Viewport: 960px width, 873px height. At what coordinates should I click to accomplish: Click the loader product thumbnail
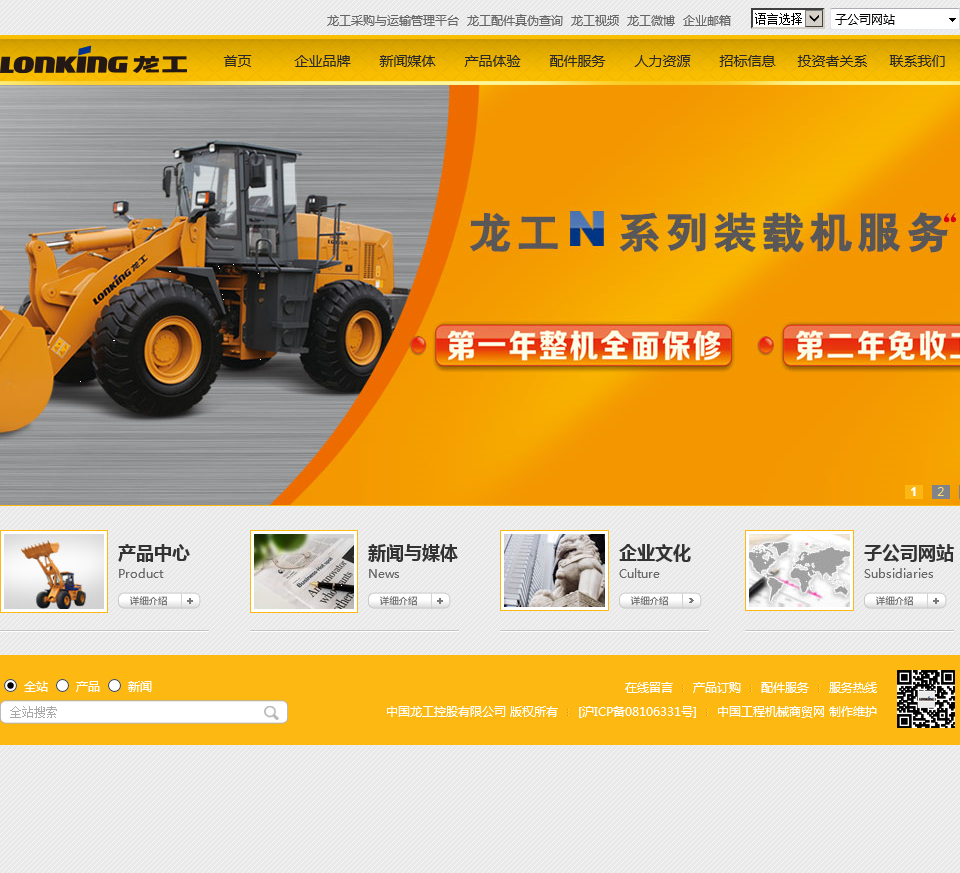coord(54,571)
